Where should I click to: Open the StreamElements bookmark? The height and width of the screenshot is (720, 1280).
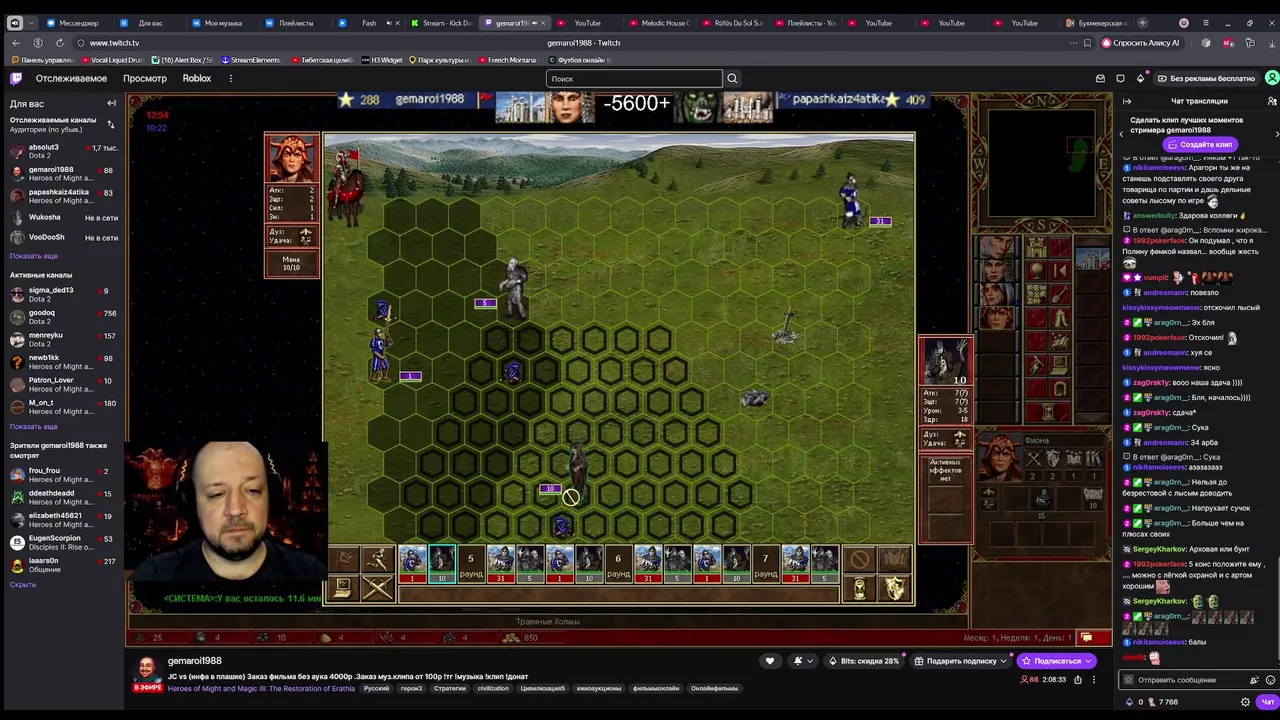[x=251, y=60]
